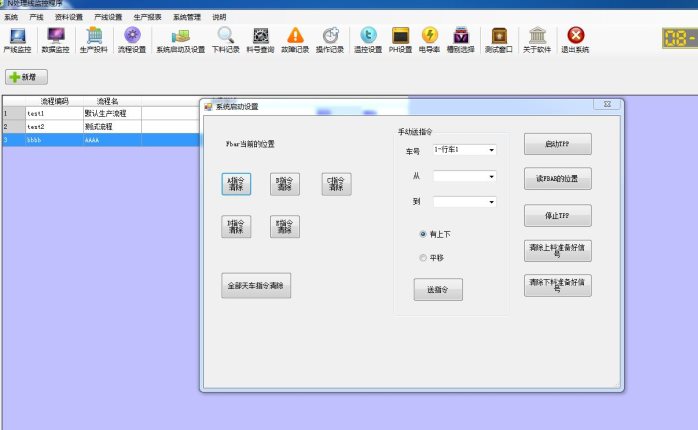Screen dimensions: 698x430
Task: Open the 资料设置 menu
Action: (69, 17)
